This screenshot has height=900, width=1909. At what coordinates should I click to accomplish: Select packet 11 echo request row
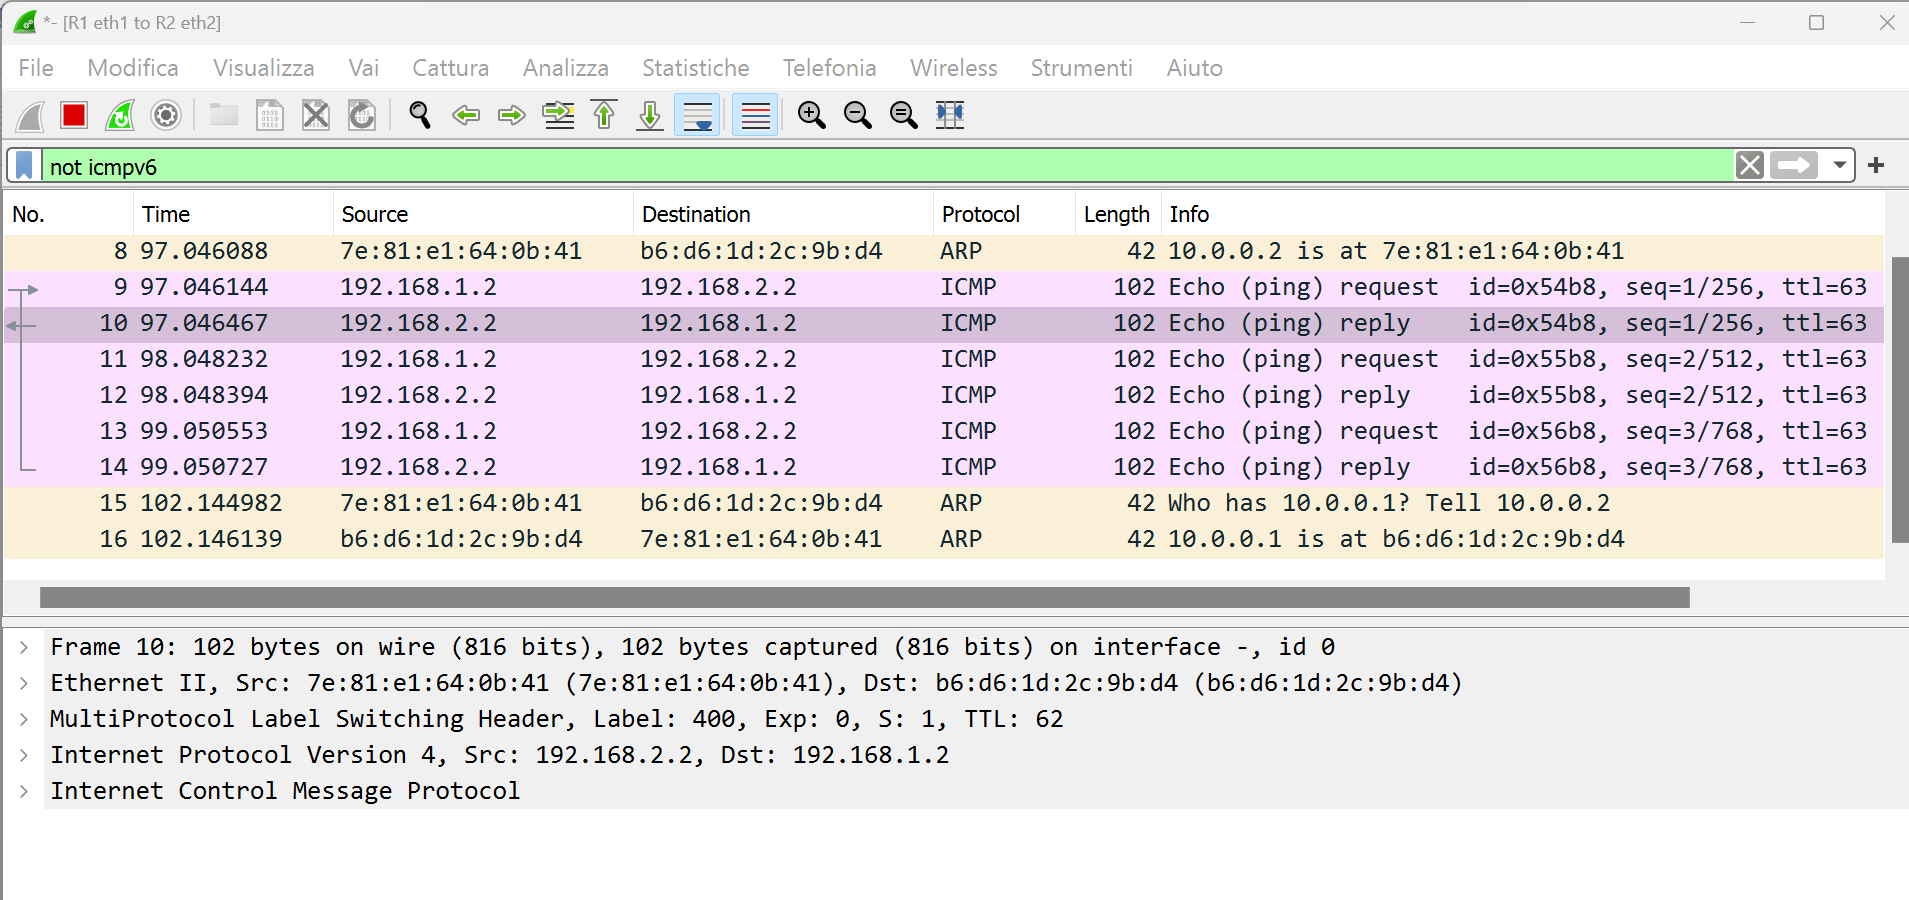click(944, 359)
